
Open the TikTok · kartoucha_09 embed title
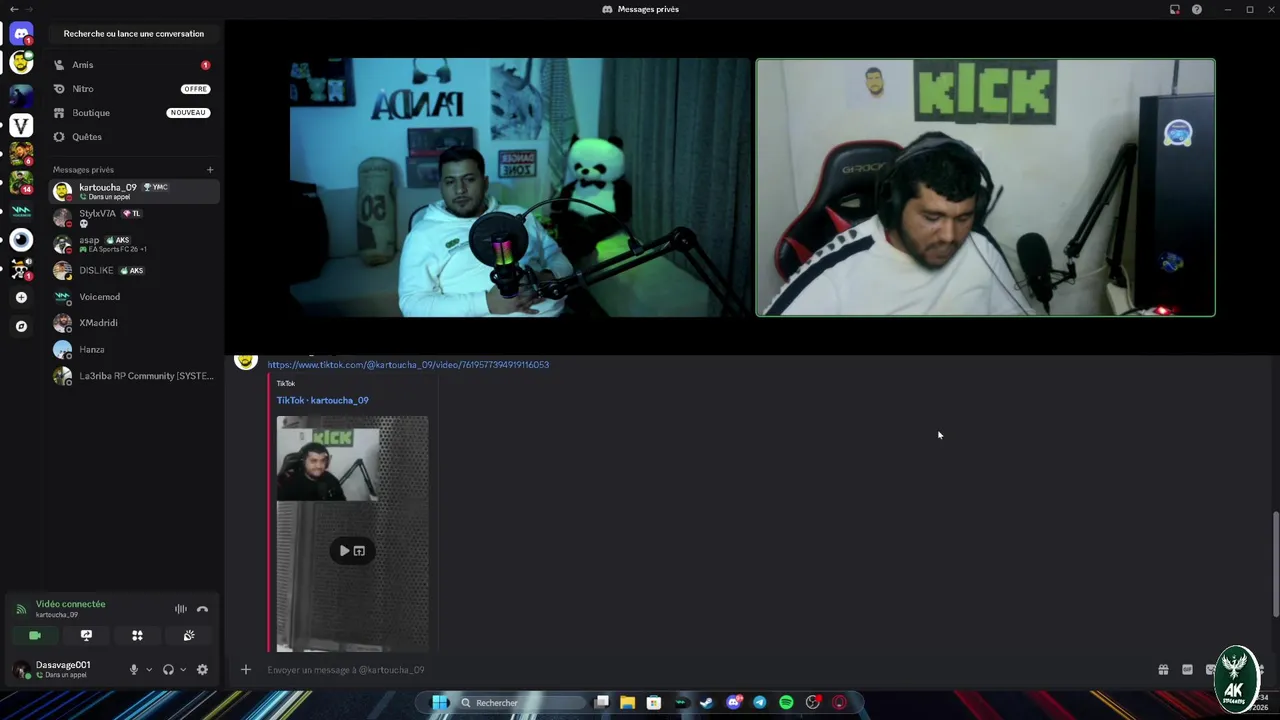tap(322, 400)
